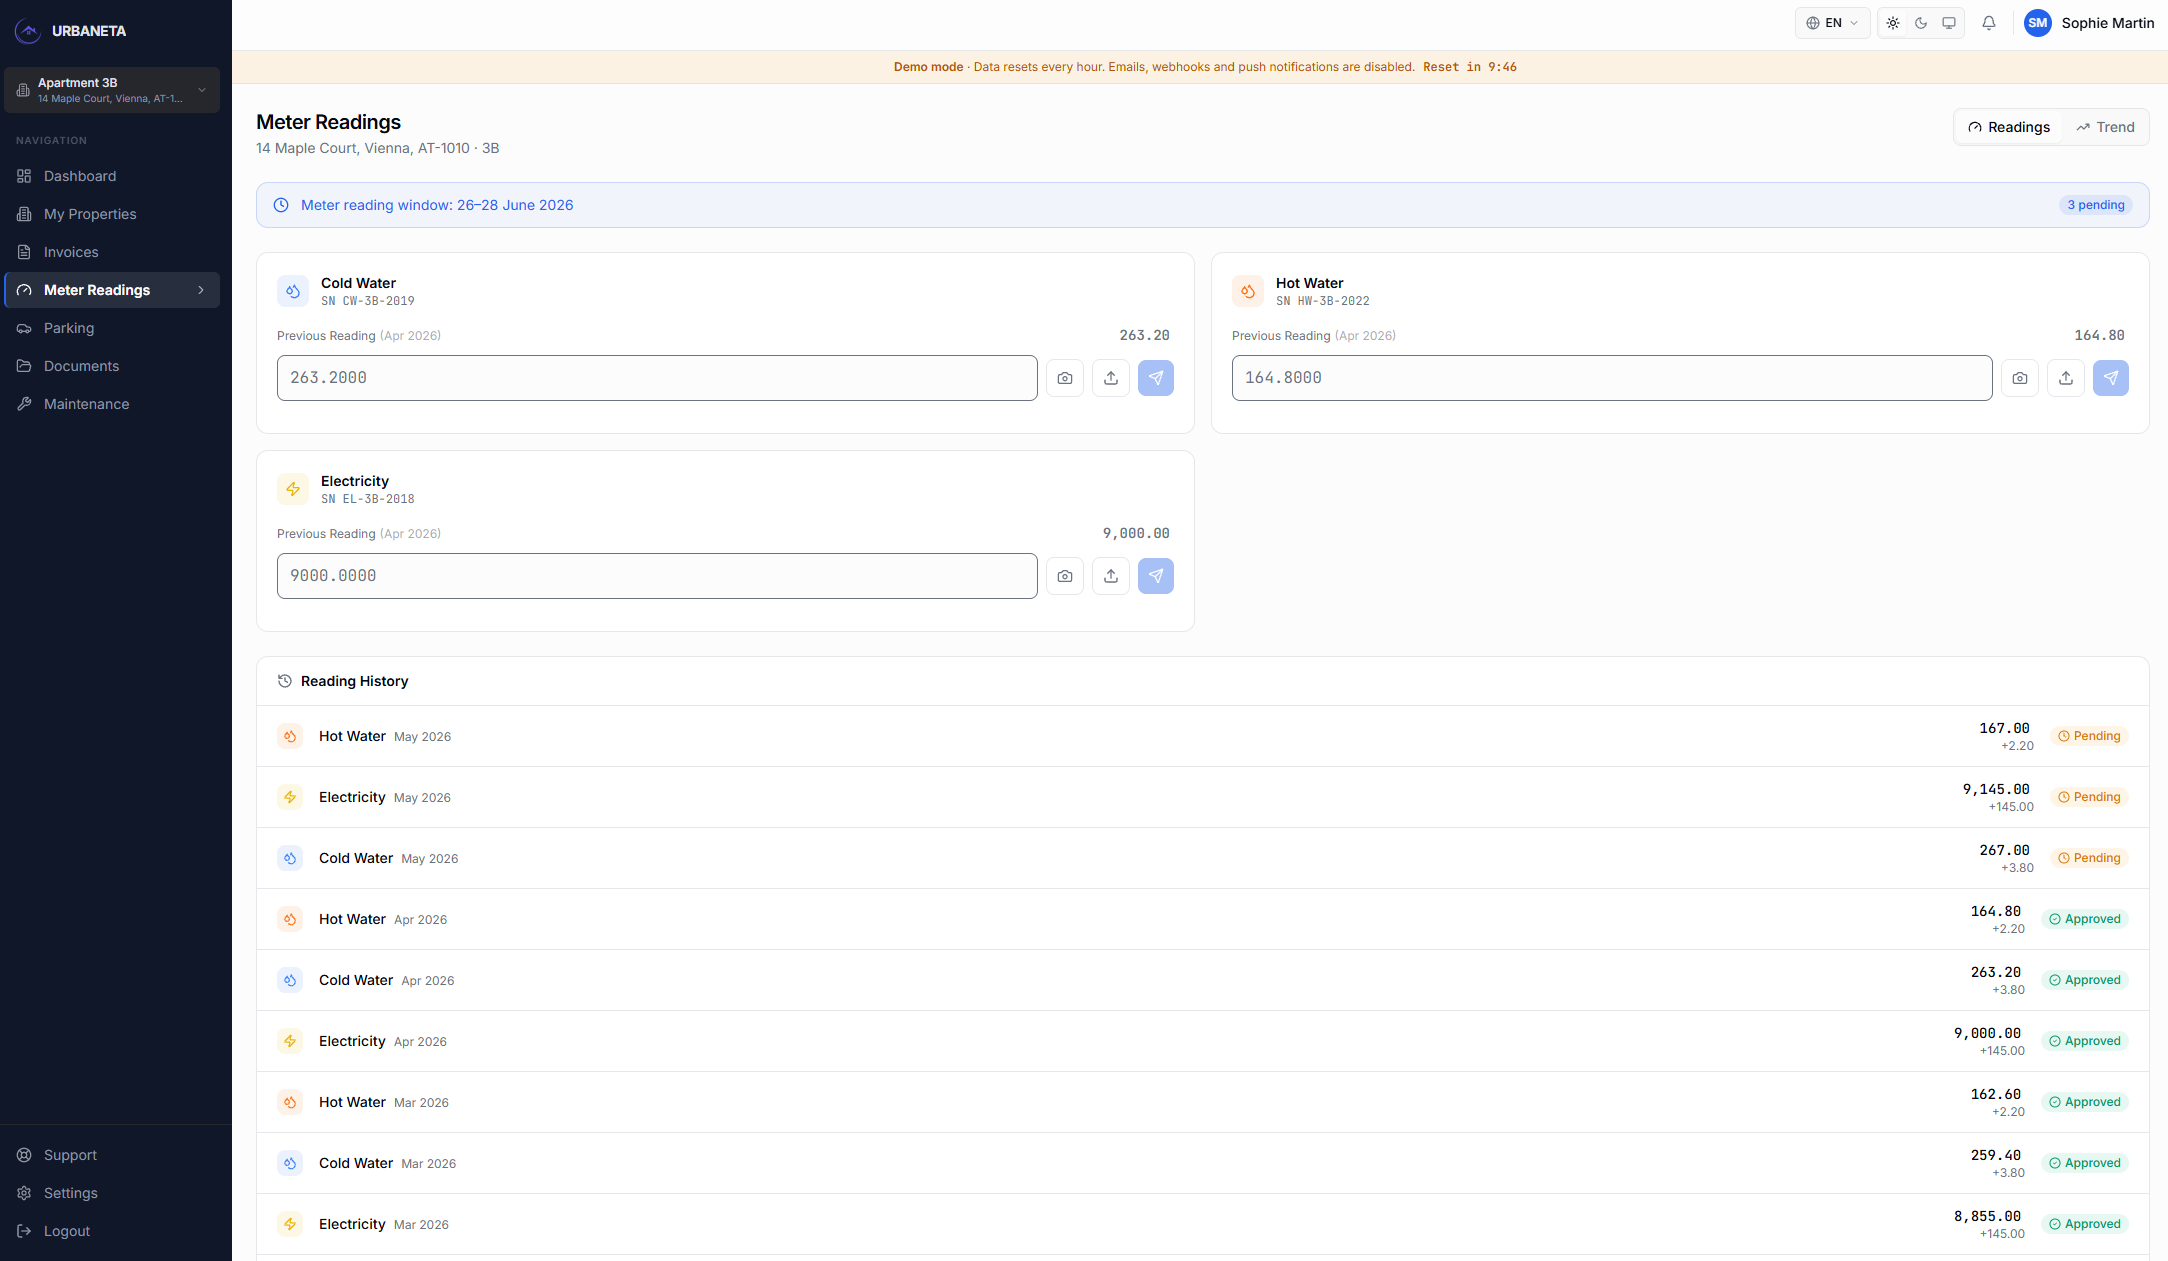
Task: Click Approved badge for Electricity Apr 2026
Action: click(2085, 1041)
